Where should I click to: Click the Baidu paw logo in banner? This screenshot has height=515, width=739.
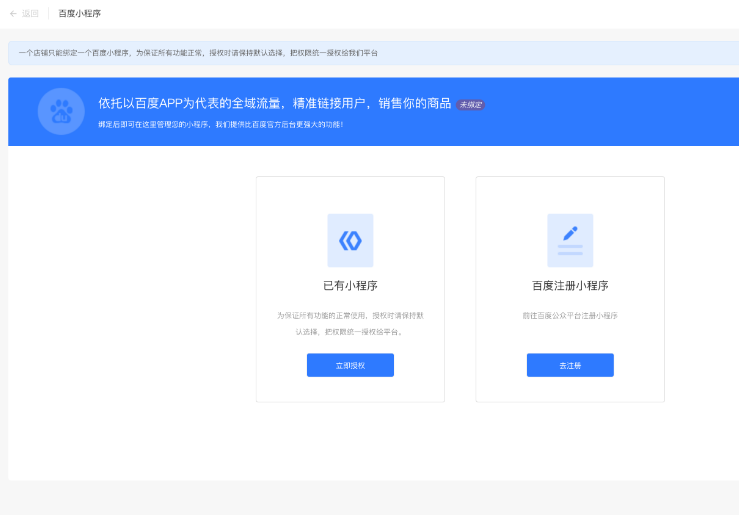(x=61, y=111)
